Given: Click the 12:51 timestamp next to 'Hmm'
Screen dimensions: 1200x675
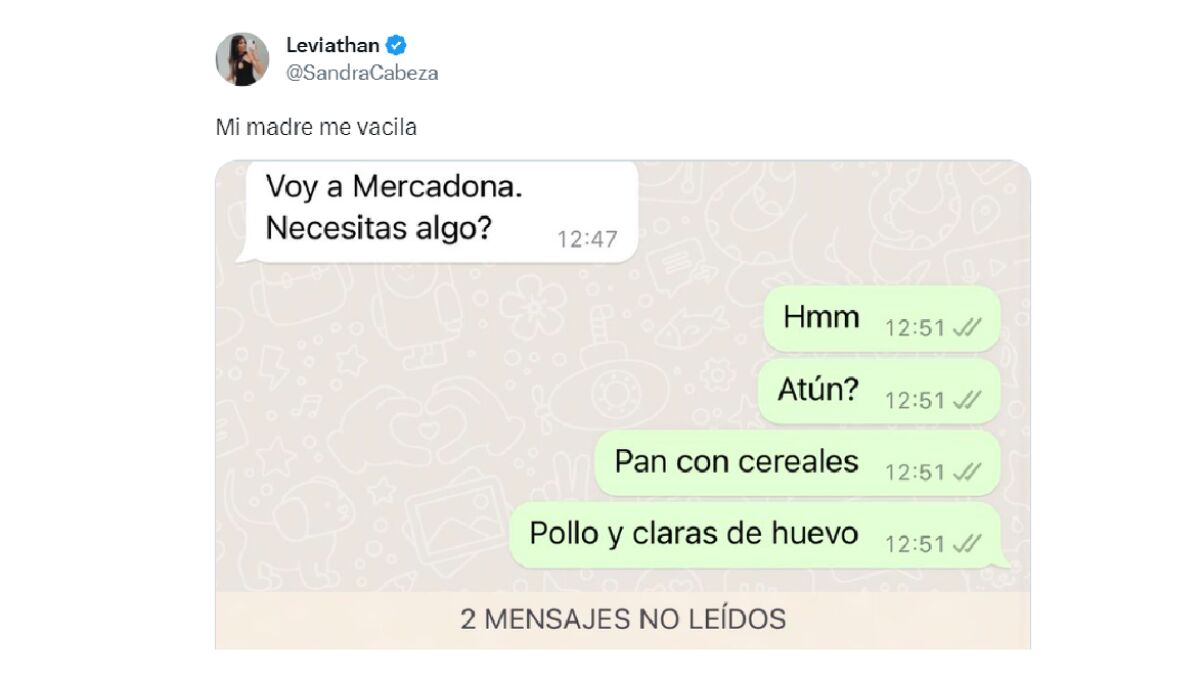Looking at the screenshot, I should (x=915, y=328).
